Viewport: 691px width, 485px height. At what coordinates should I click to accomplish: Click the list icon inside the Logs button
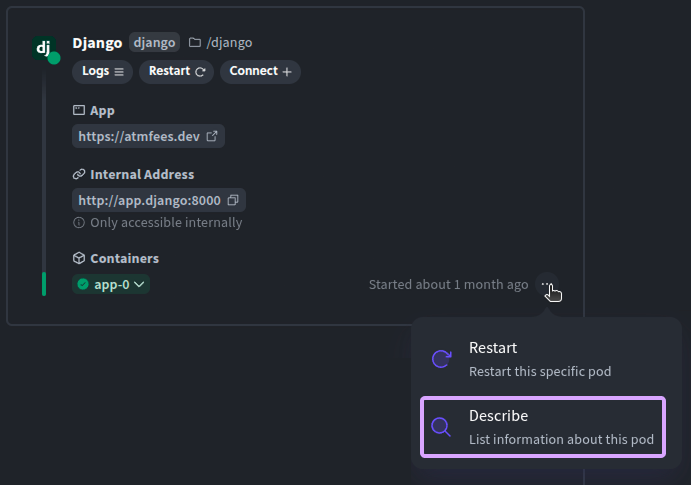tap(119, 72)
